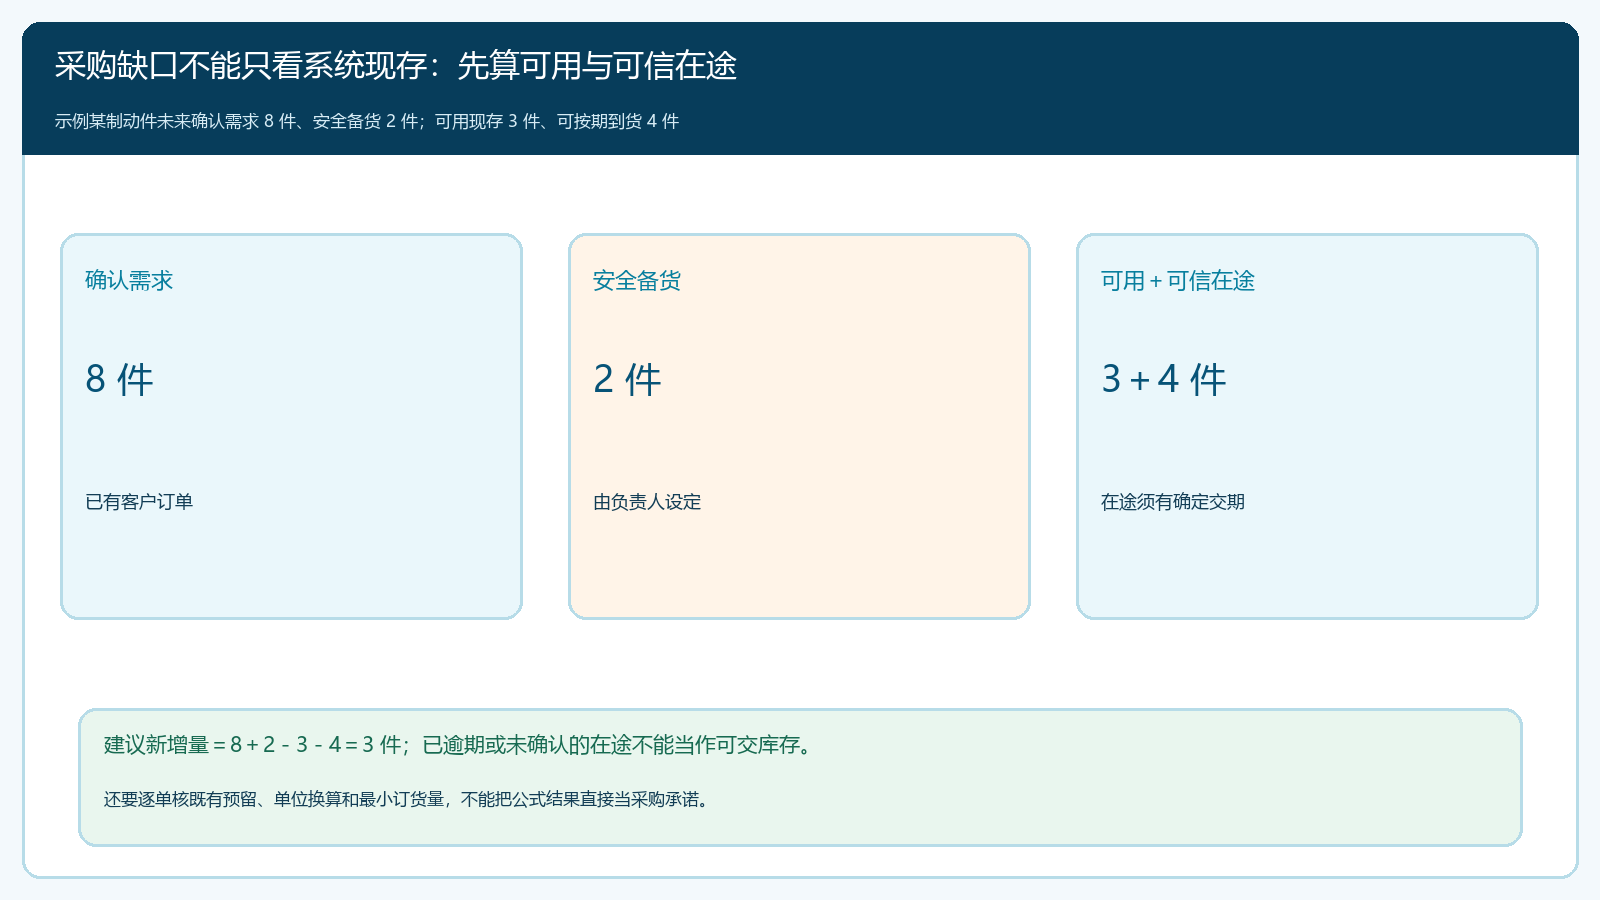1600x900 pixels.
Task: Click the 由负责人设定 note
Action: point(647,502)
